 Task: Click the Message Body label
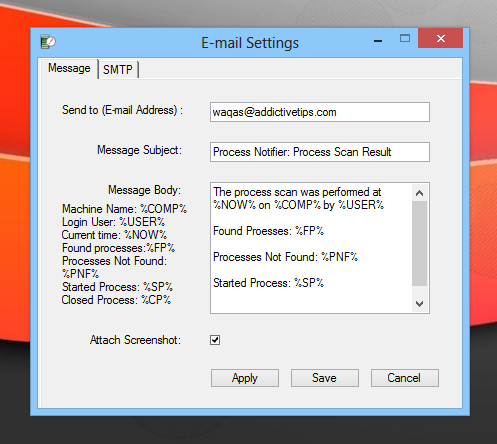tap(144, 190)
